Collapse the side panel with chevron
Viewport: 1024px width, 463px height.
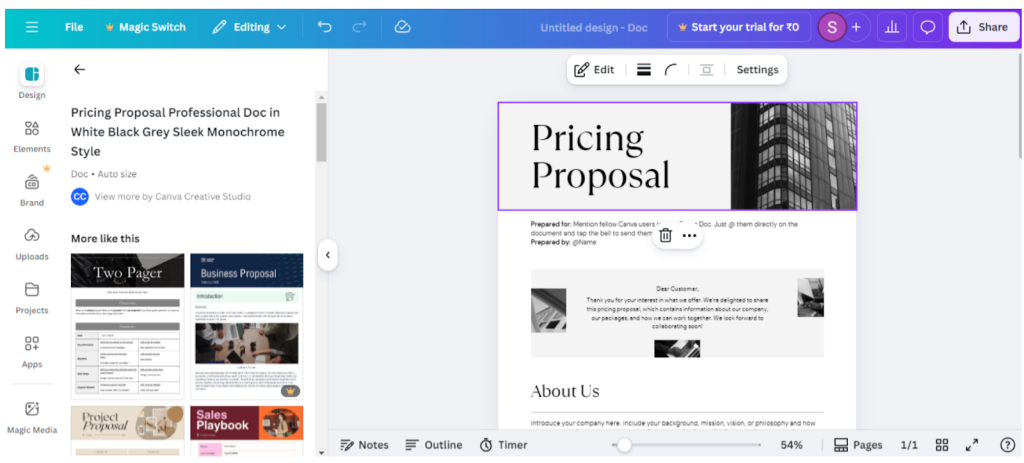click(x=328, y=255)
